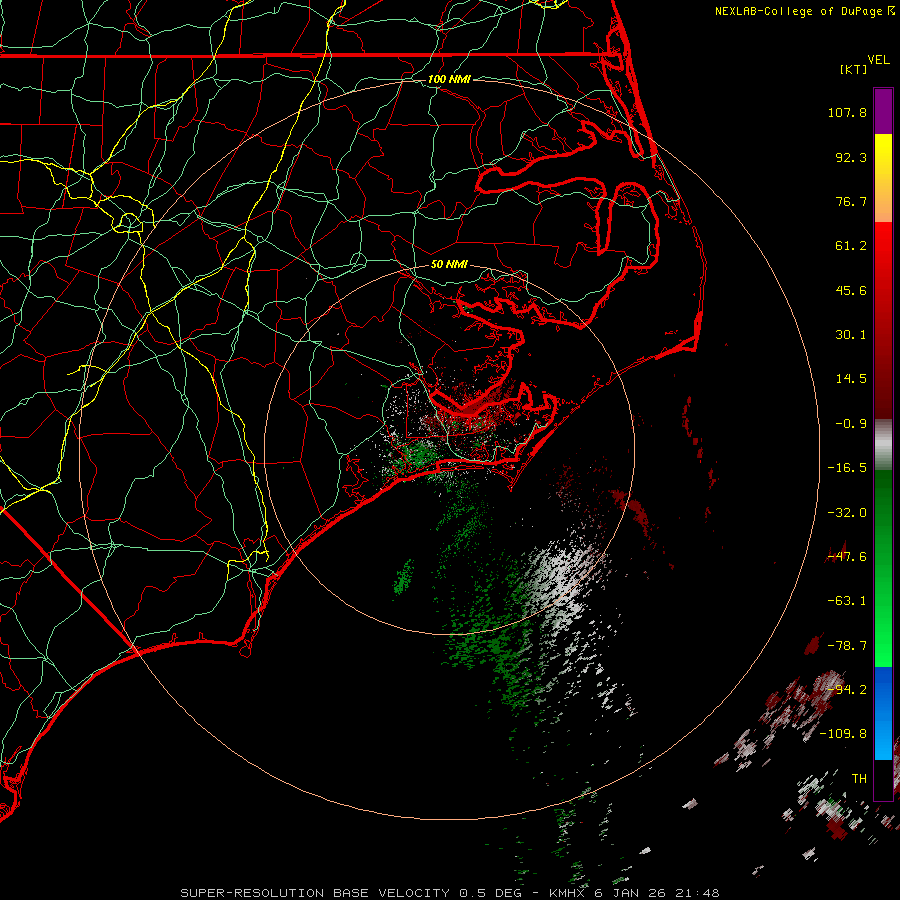Viewport: 900px width, 900px height.
Task: Click the -32.0 velocity scale label
Action: [847, 513]
